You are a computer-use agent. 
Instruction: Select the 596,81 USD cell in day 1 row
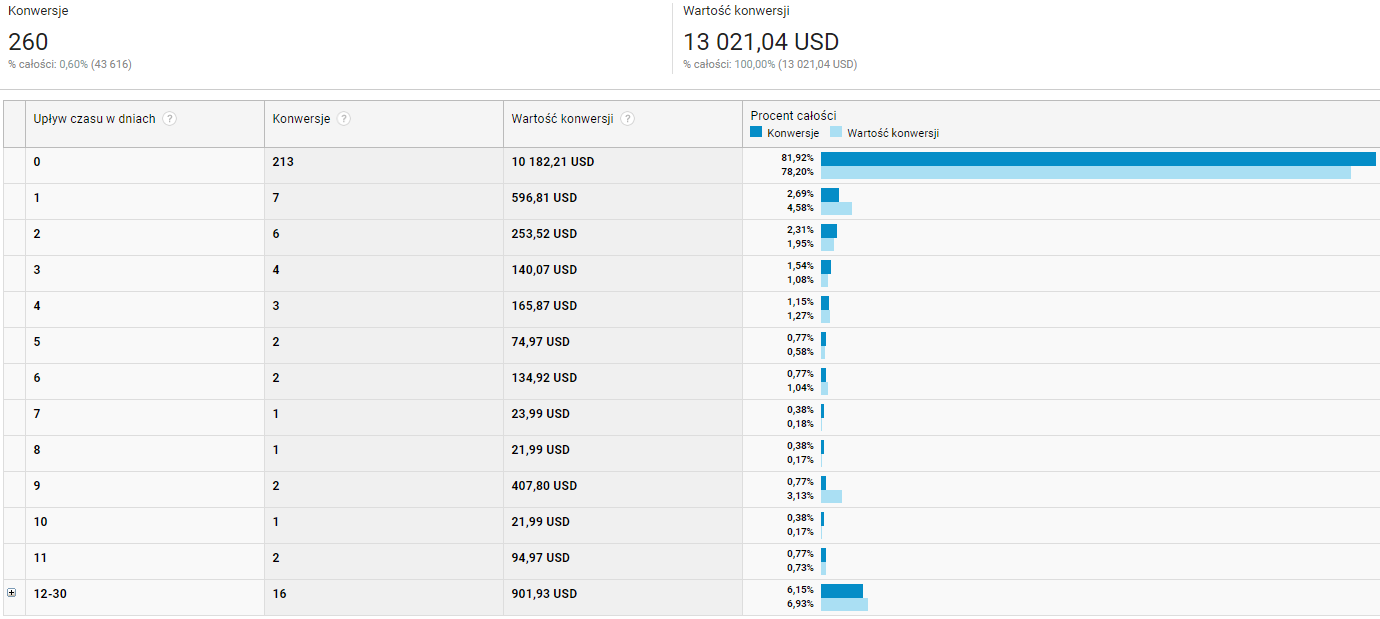coord(544,198)
